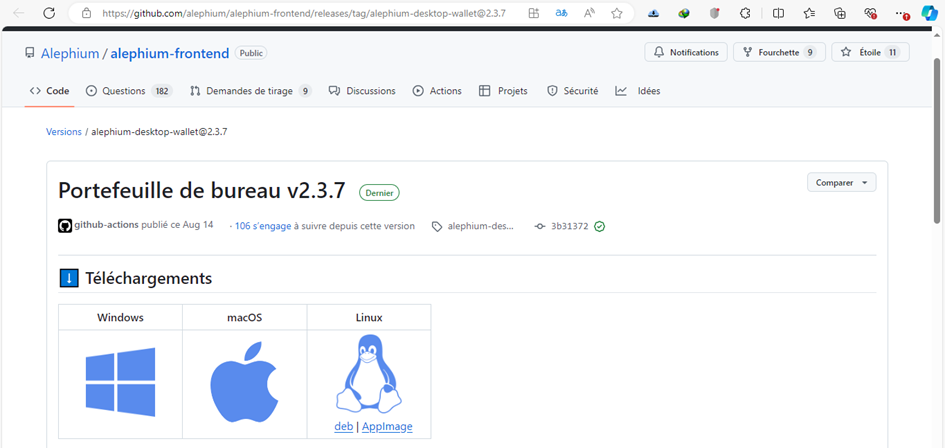Click the Portefeuille de bureau v2.3.7 title
The width and height of the screenshot is (945, 448).
tap(202, 191)
